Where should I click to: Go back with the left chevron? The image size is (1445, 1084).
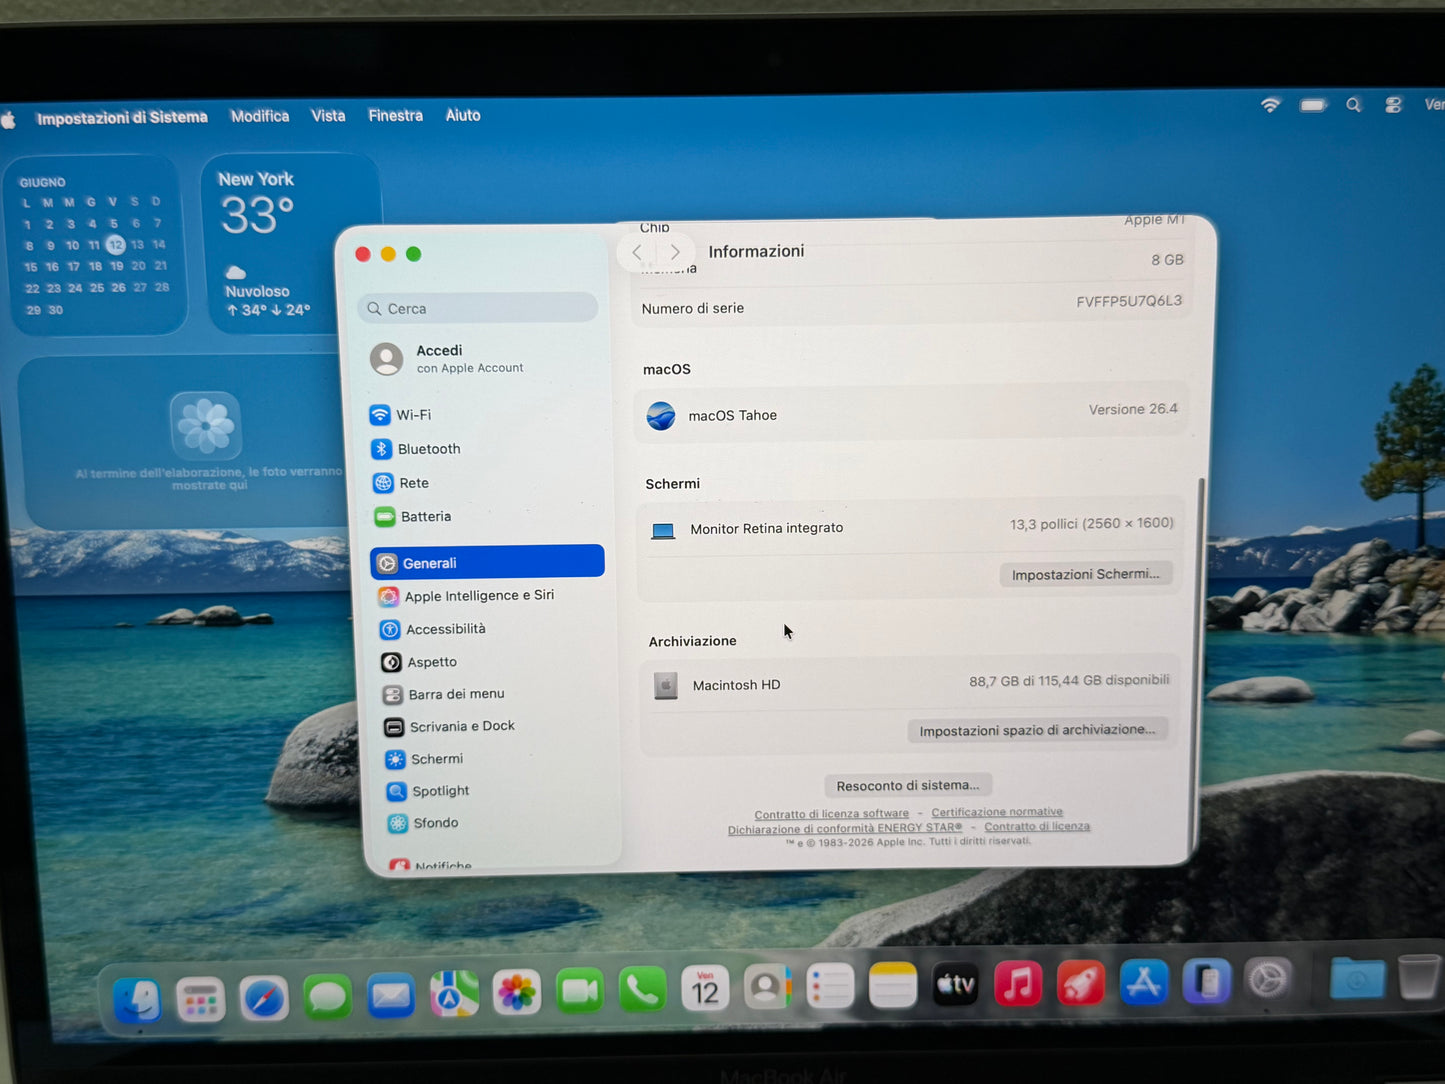tap(637, 252)
